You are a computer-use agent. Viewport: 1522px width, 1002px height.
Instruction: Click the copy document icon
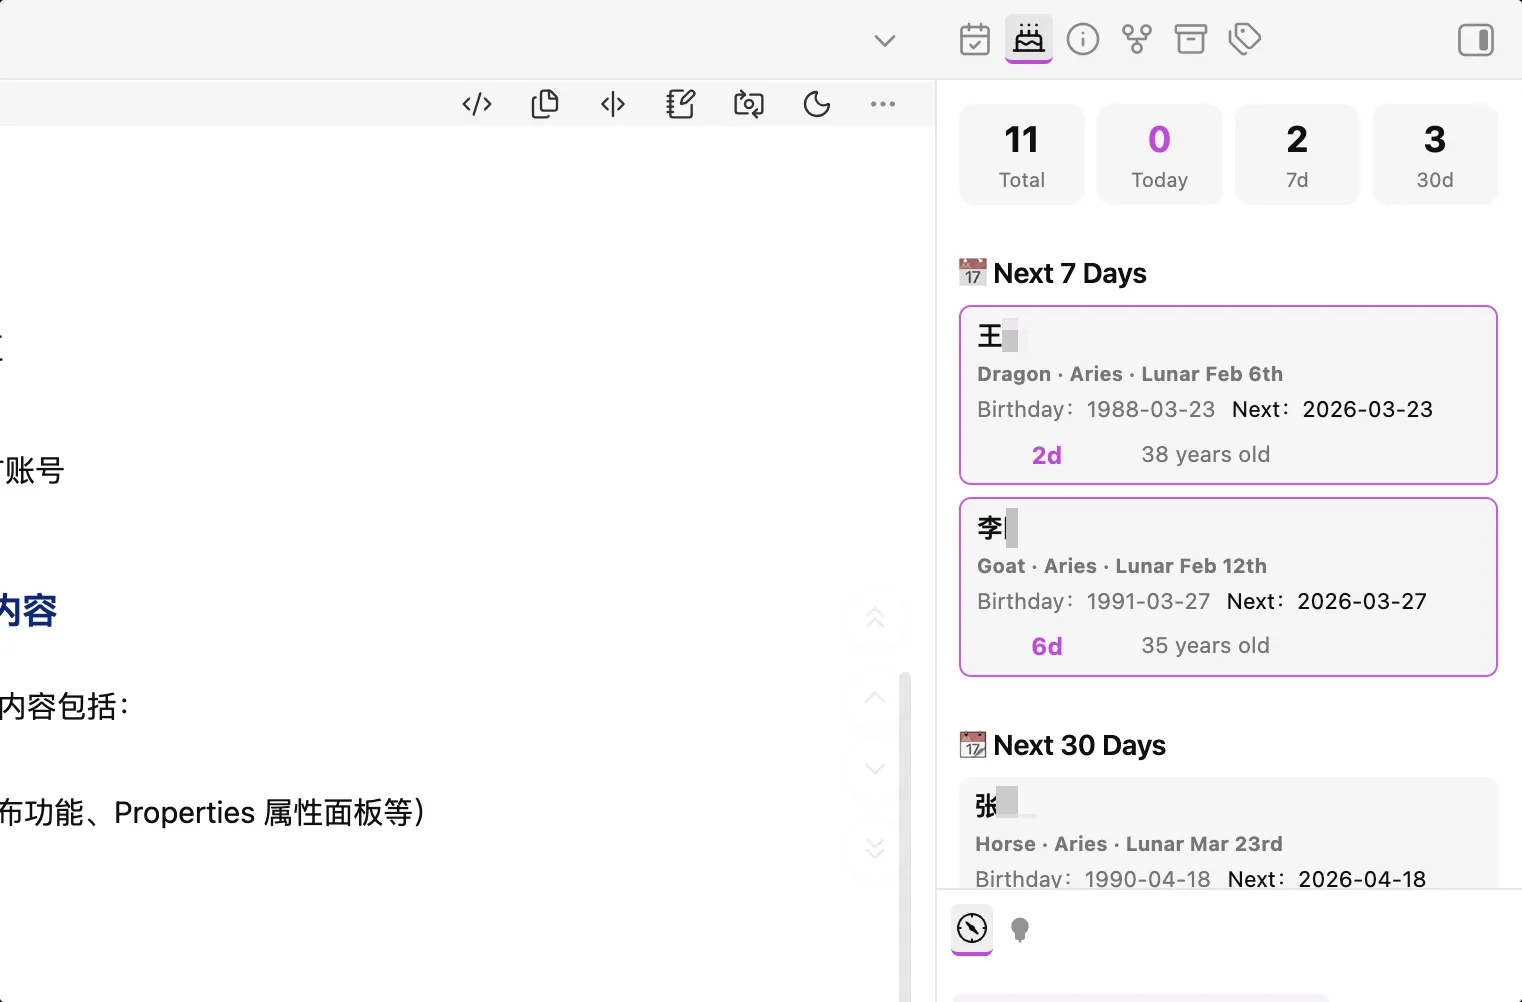coord(545,104)
